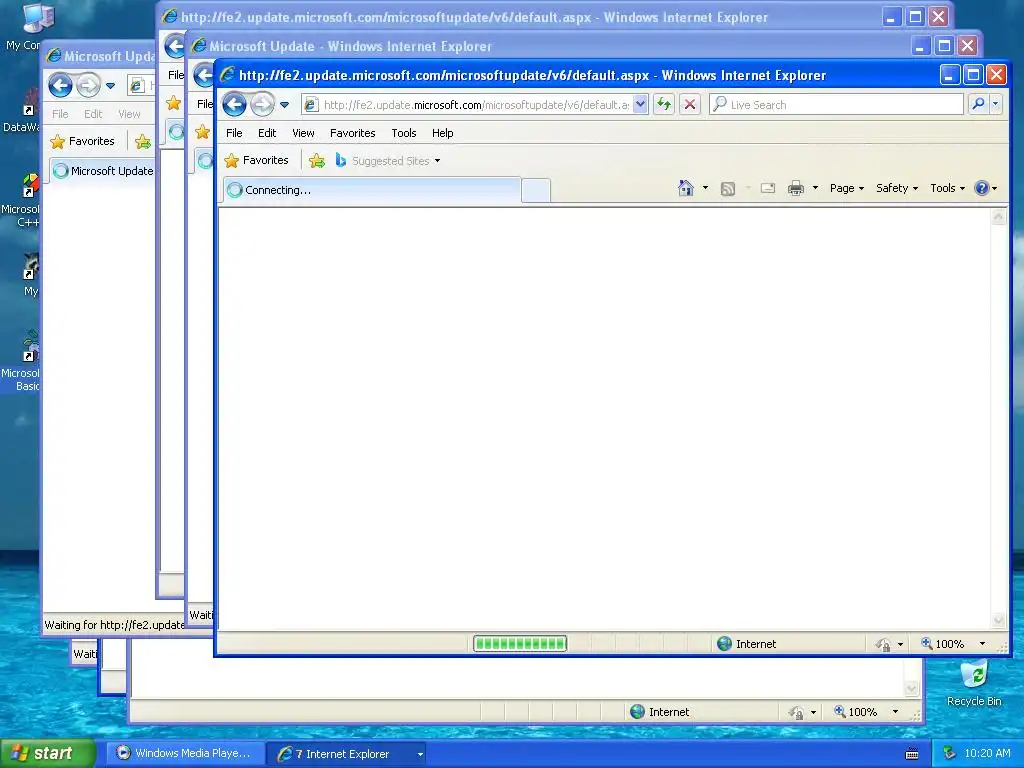Click the 100% zoom level button

point(943,644)
